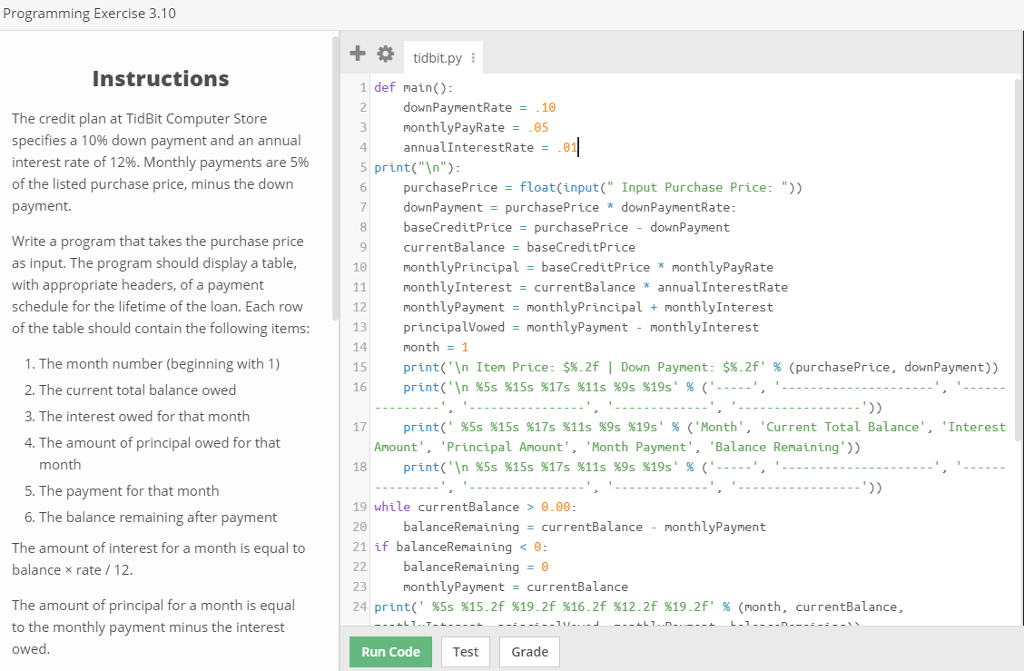Viewport: 1024px width, 671px height.
Task: Click the line number 19 in the gutter
Action: [x=360, y=507]
